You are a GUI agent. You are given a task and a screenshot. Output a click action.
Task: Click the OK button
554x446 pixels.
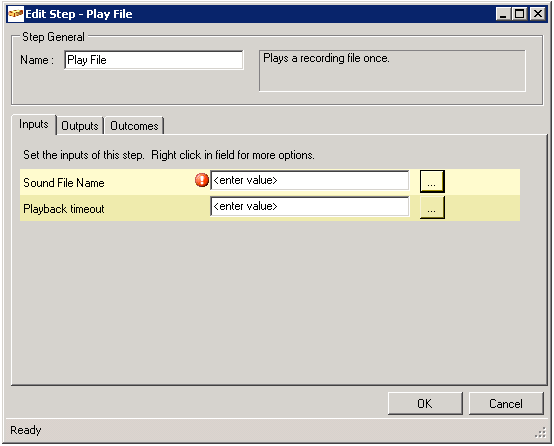click(x=425, y=403)
